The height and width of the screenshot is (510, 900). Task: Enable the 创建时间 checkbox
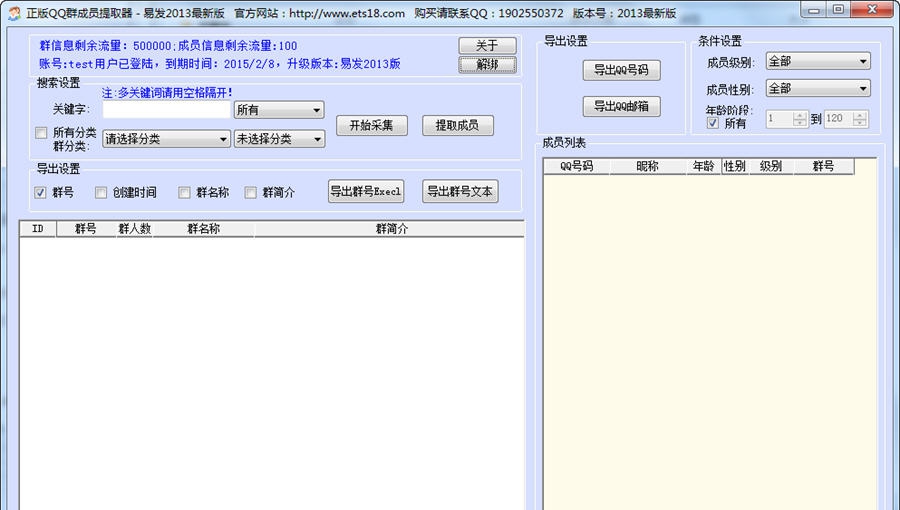(101, 192)
